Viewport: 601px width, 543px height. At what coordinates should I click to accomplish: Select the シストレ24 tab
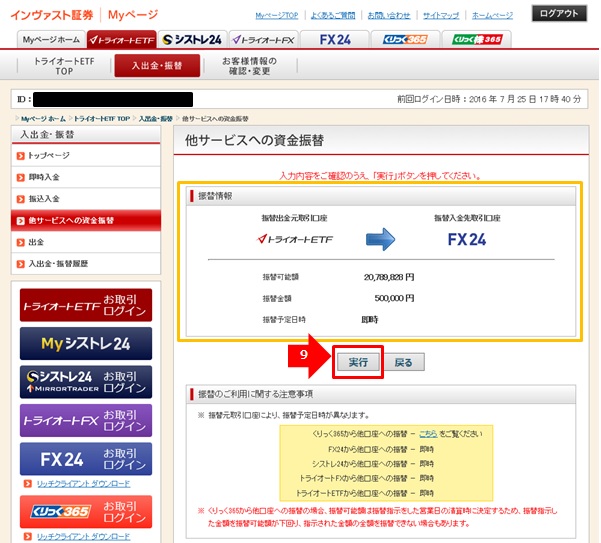point(192,39)
